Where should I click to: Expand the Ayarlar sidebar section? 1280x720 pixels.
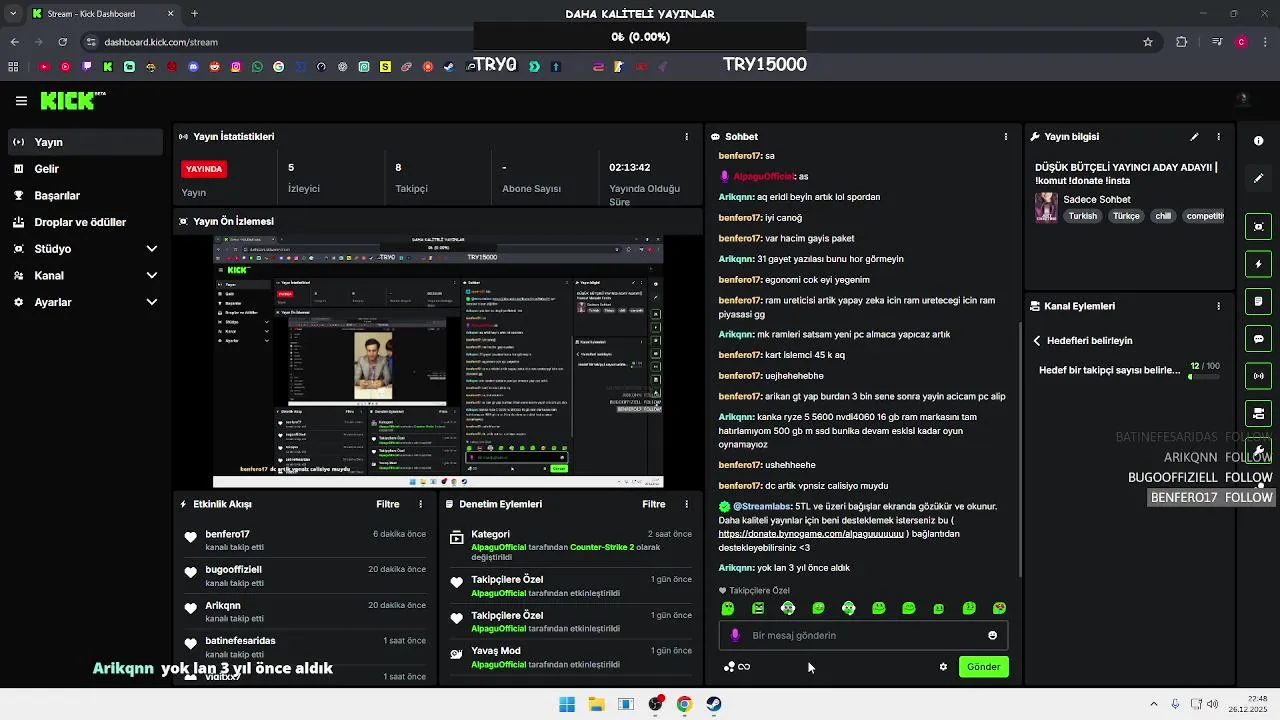pyautogui.click(x=84, y=302)
